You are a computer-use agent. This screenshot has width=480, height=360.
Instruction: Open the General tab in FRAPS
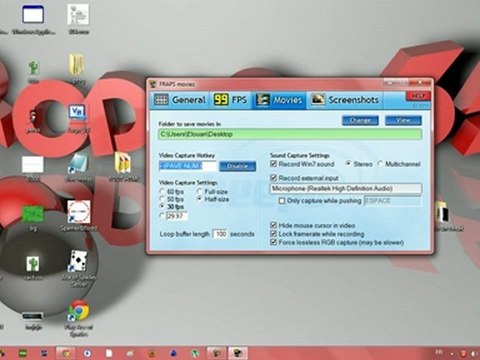pyautogui.click(x=180, y=100)
